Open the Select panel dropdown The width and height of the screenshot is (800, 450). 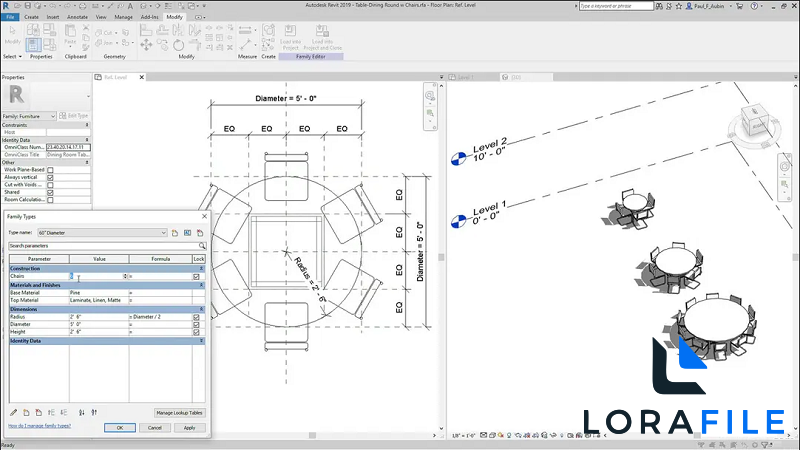12,57
